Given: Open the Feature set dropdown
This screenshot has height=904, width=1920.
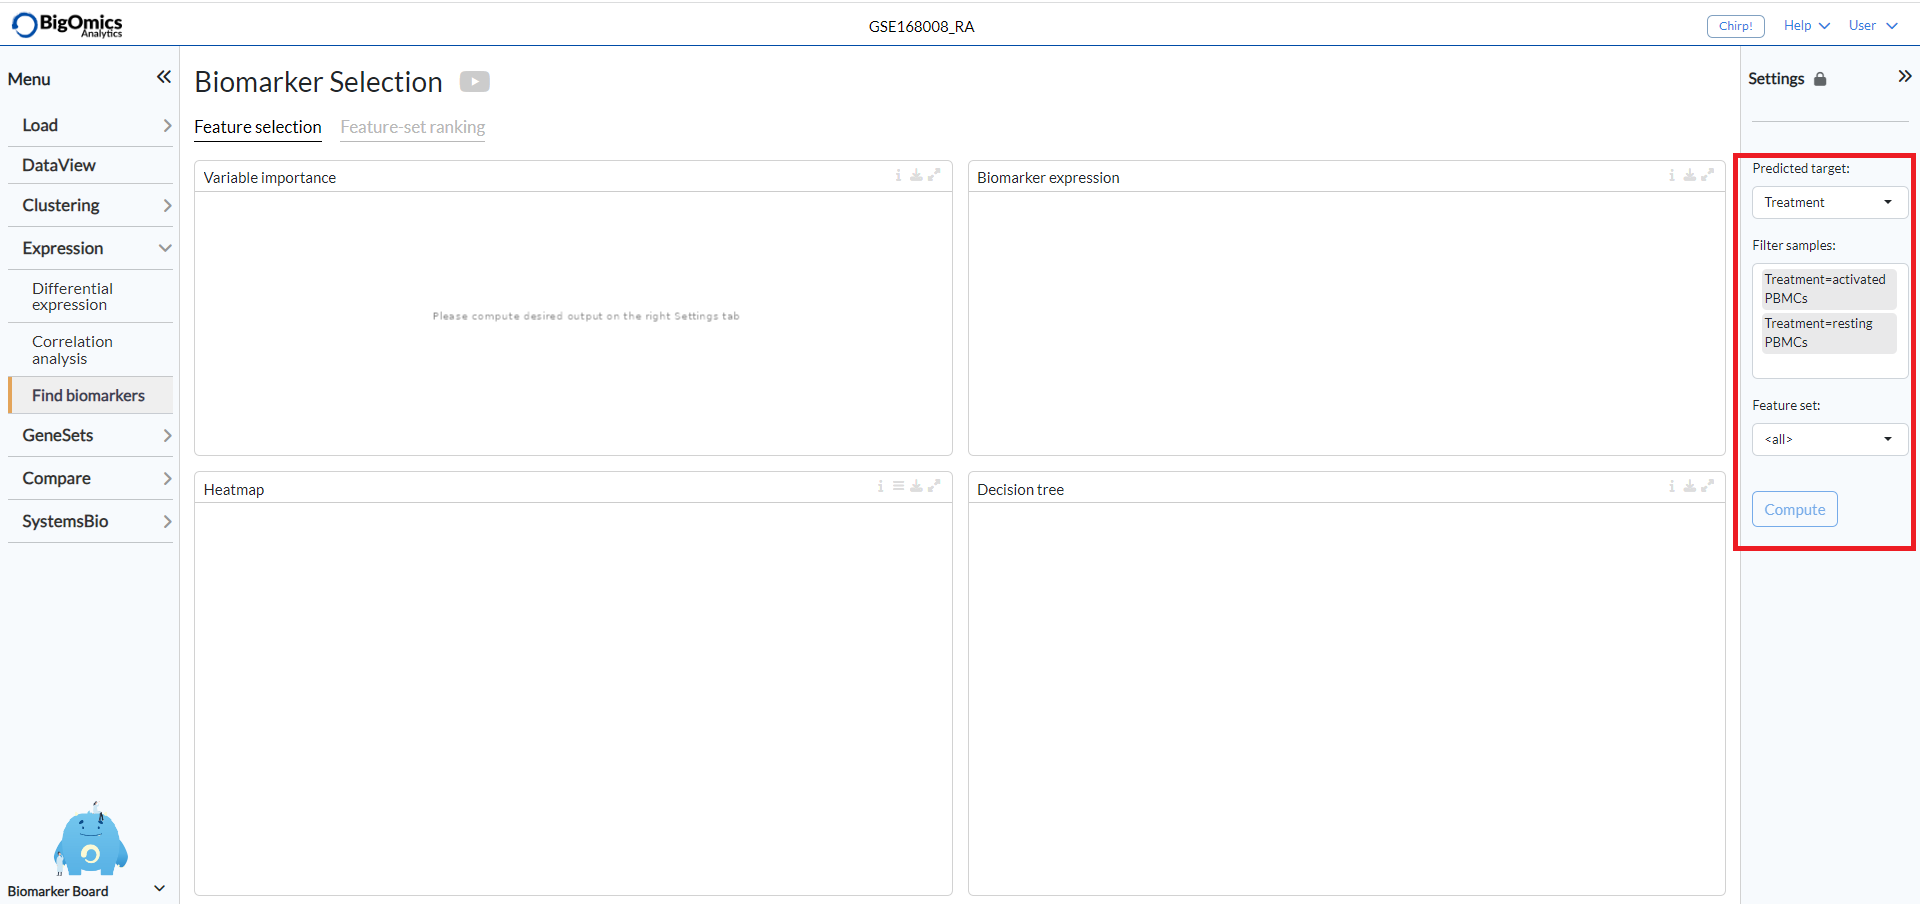Looking at the screenshot, I should (x=1828, y=439).
